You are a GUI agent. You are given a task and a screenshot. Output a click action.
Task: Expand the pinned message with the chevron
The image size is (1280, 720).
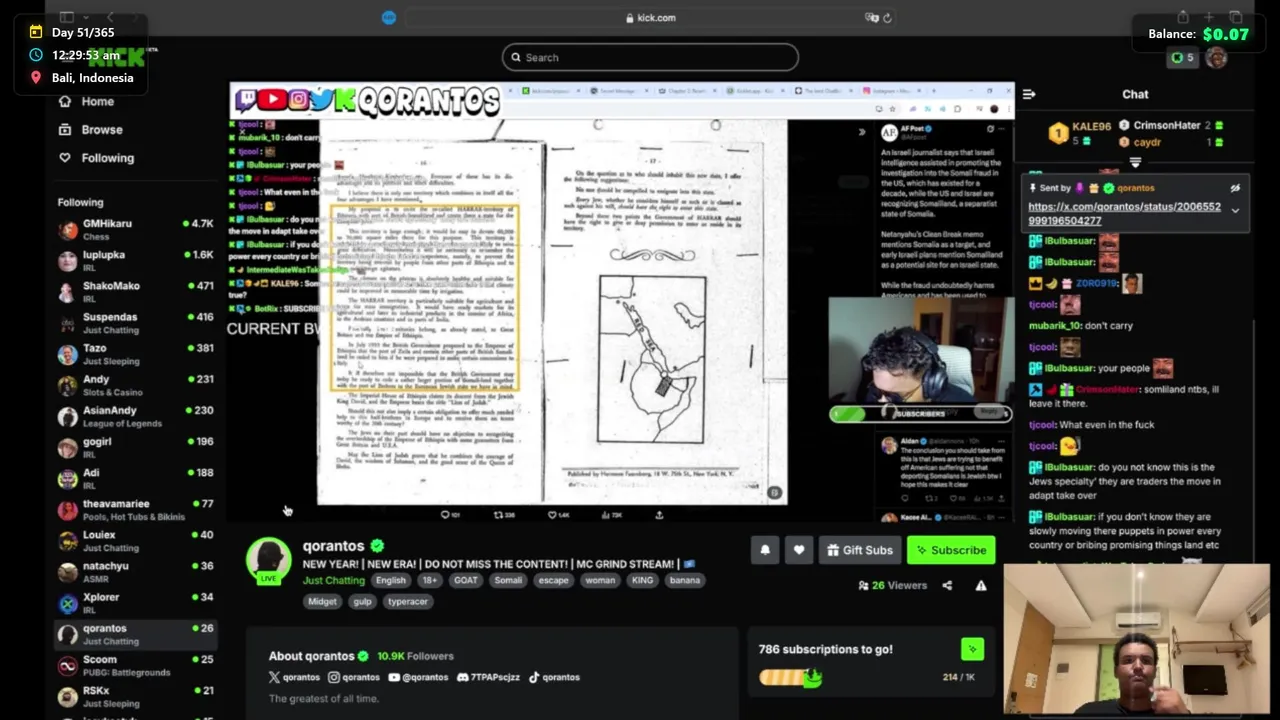pyautogui.click(x=1235, y=211)
